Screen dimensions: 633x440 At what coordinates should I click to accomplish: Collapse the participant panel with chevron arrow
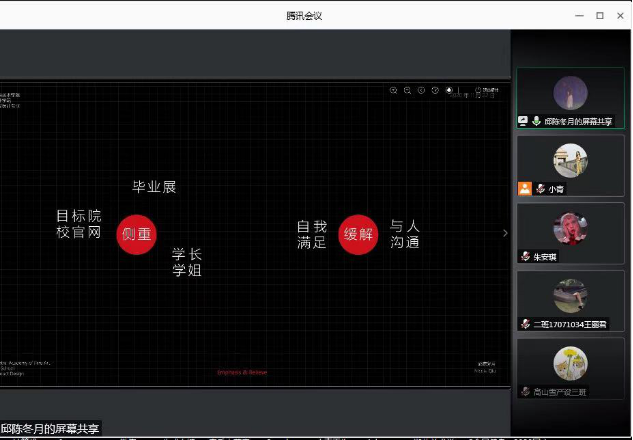tap(505, 233)
